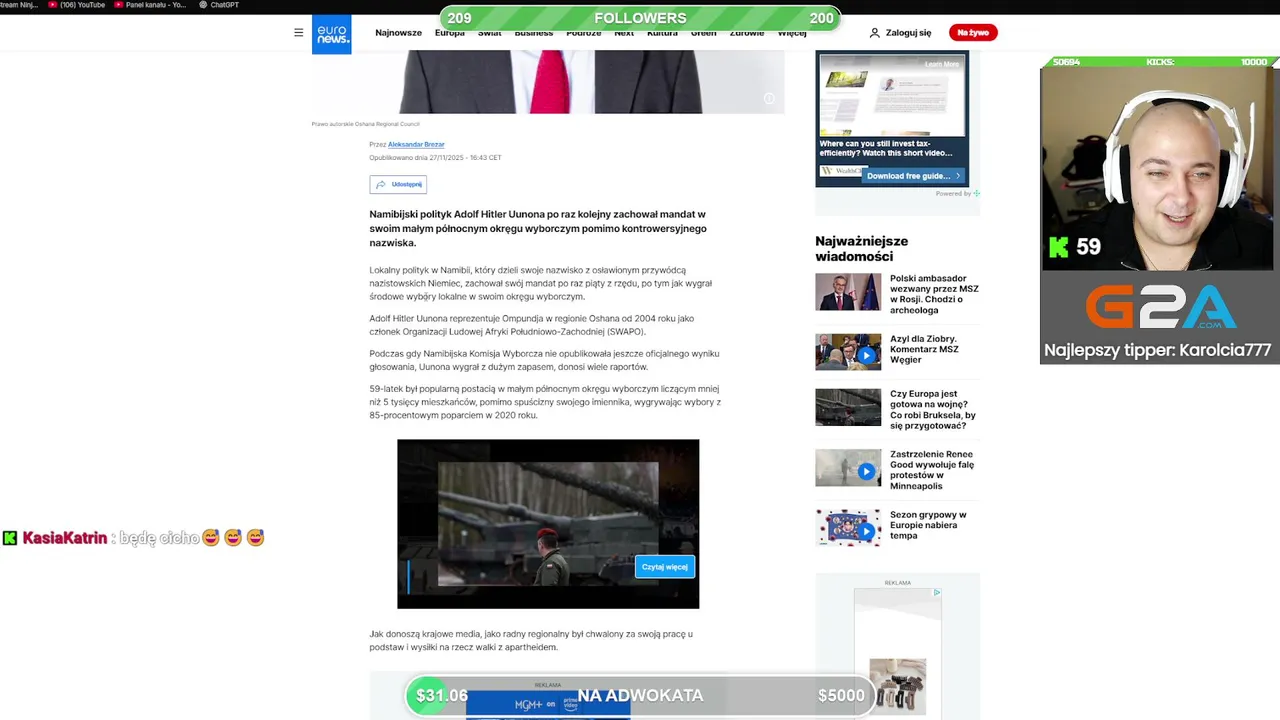Viewport: 1280px width, 720px height.
Task: Open the YouTube browser tab
Action: (x=76, y=5)
